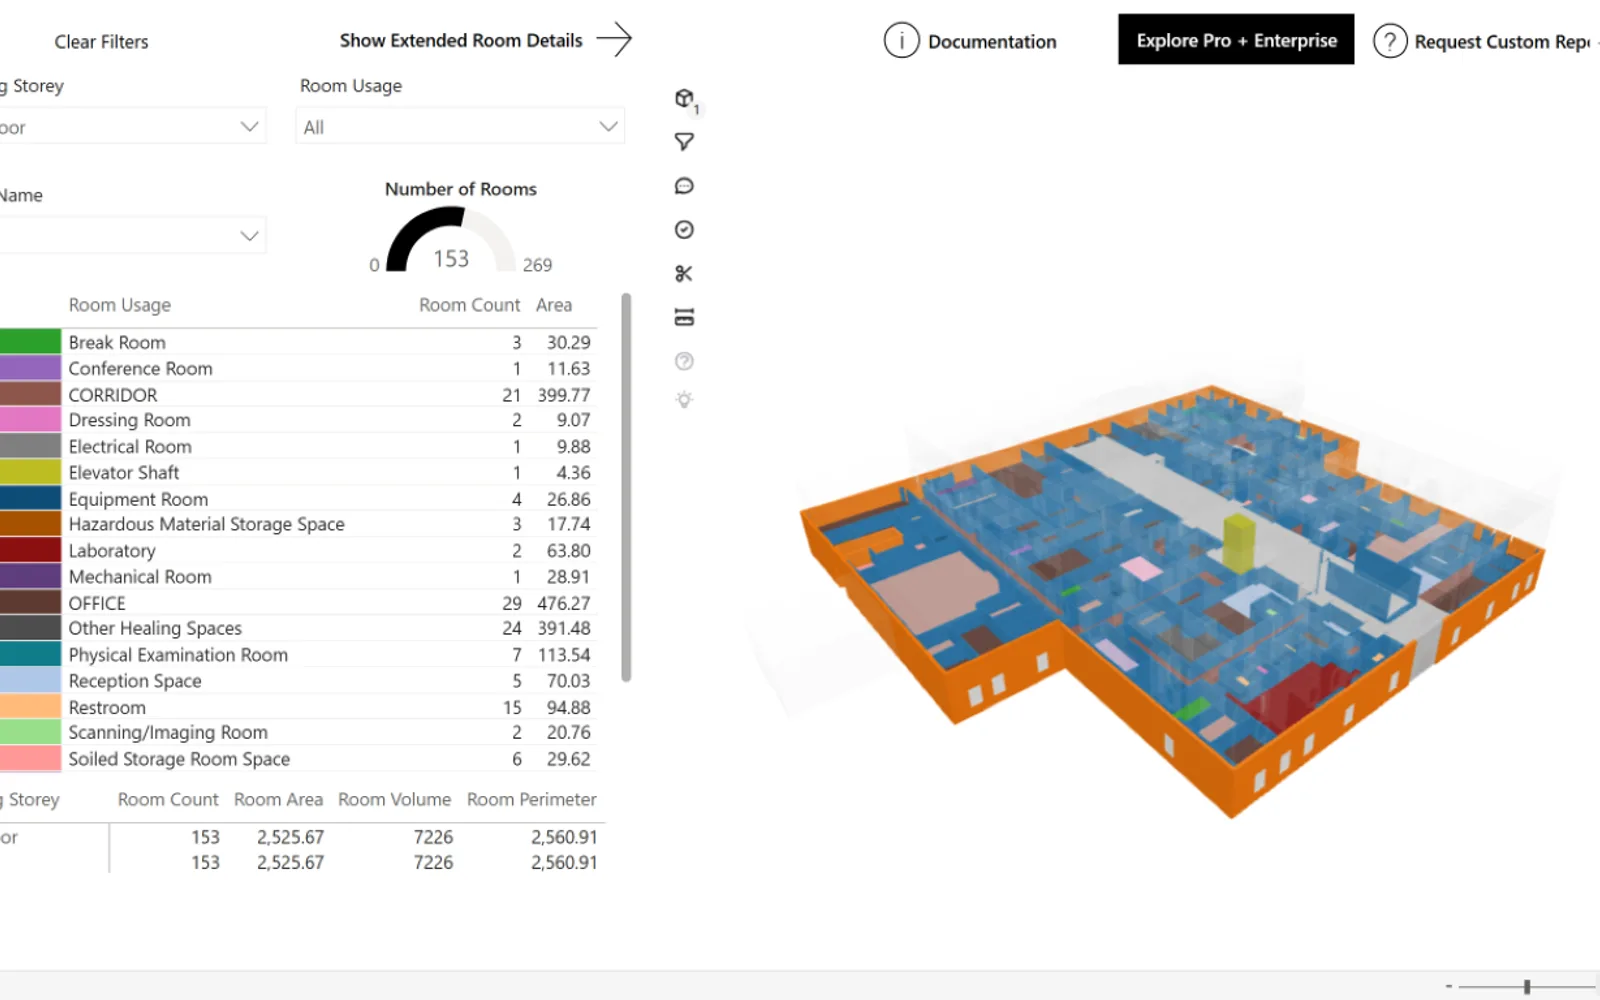Screen dimensions: 1600x1000
Task: Click the Documentation info circle icon
Action: 901,41
